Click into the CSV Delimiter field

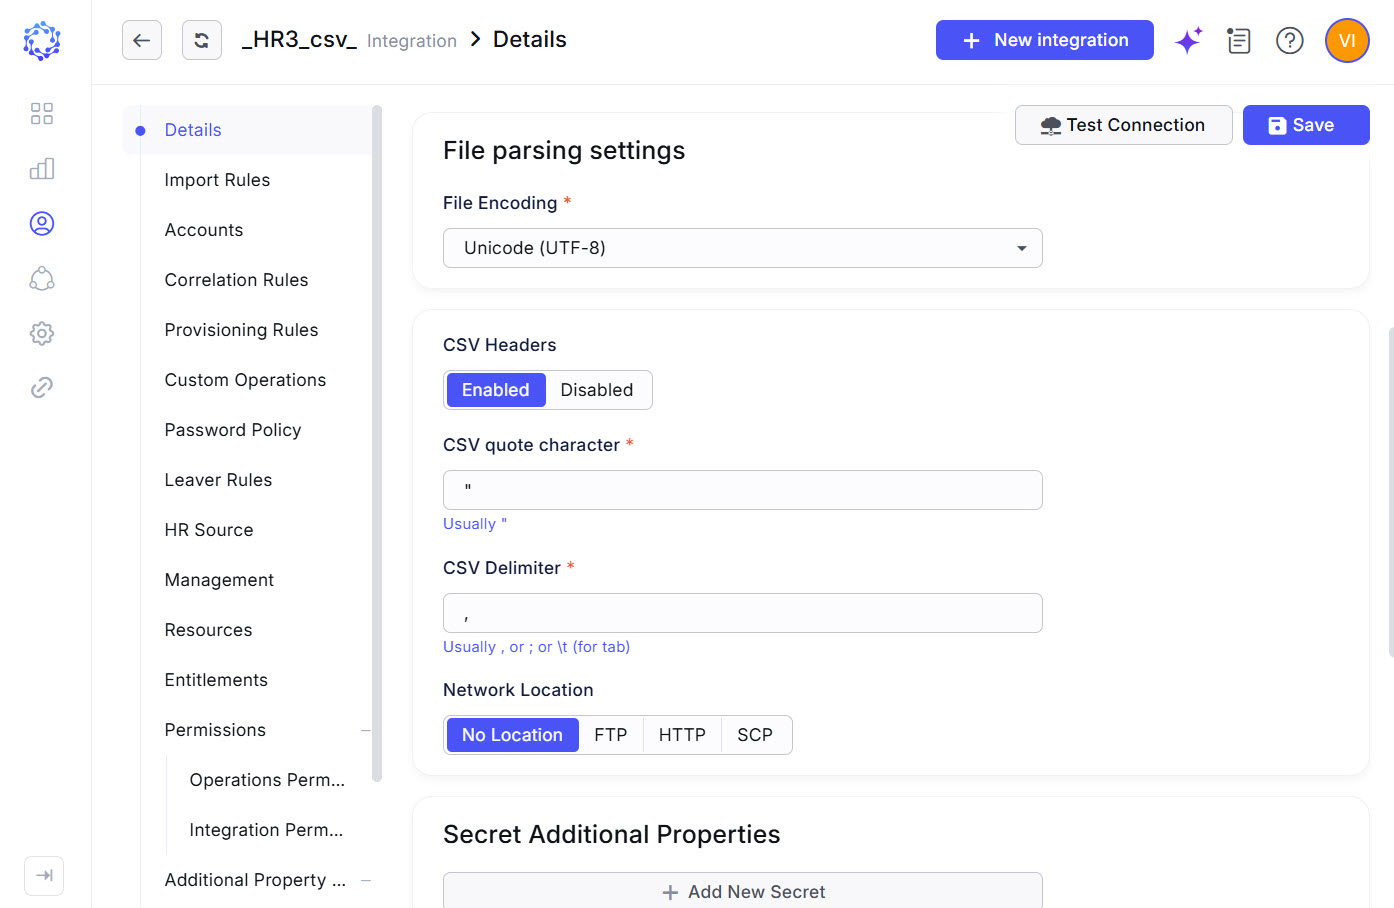(743, 613)
